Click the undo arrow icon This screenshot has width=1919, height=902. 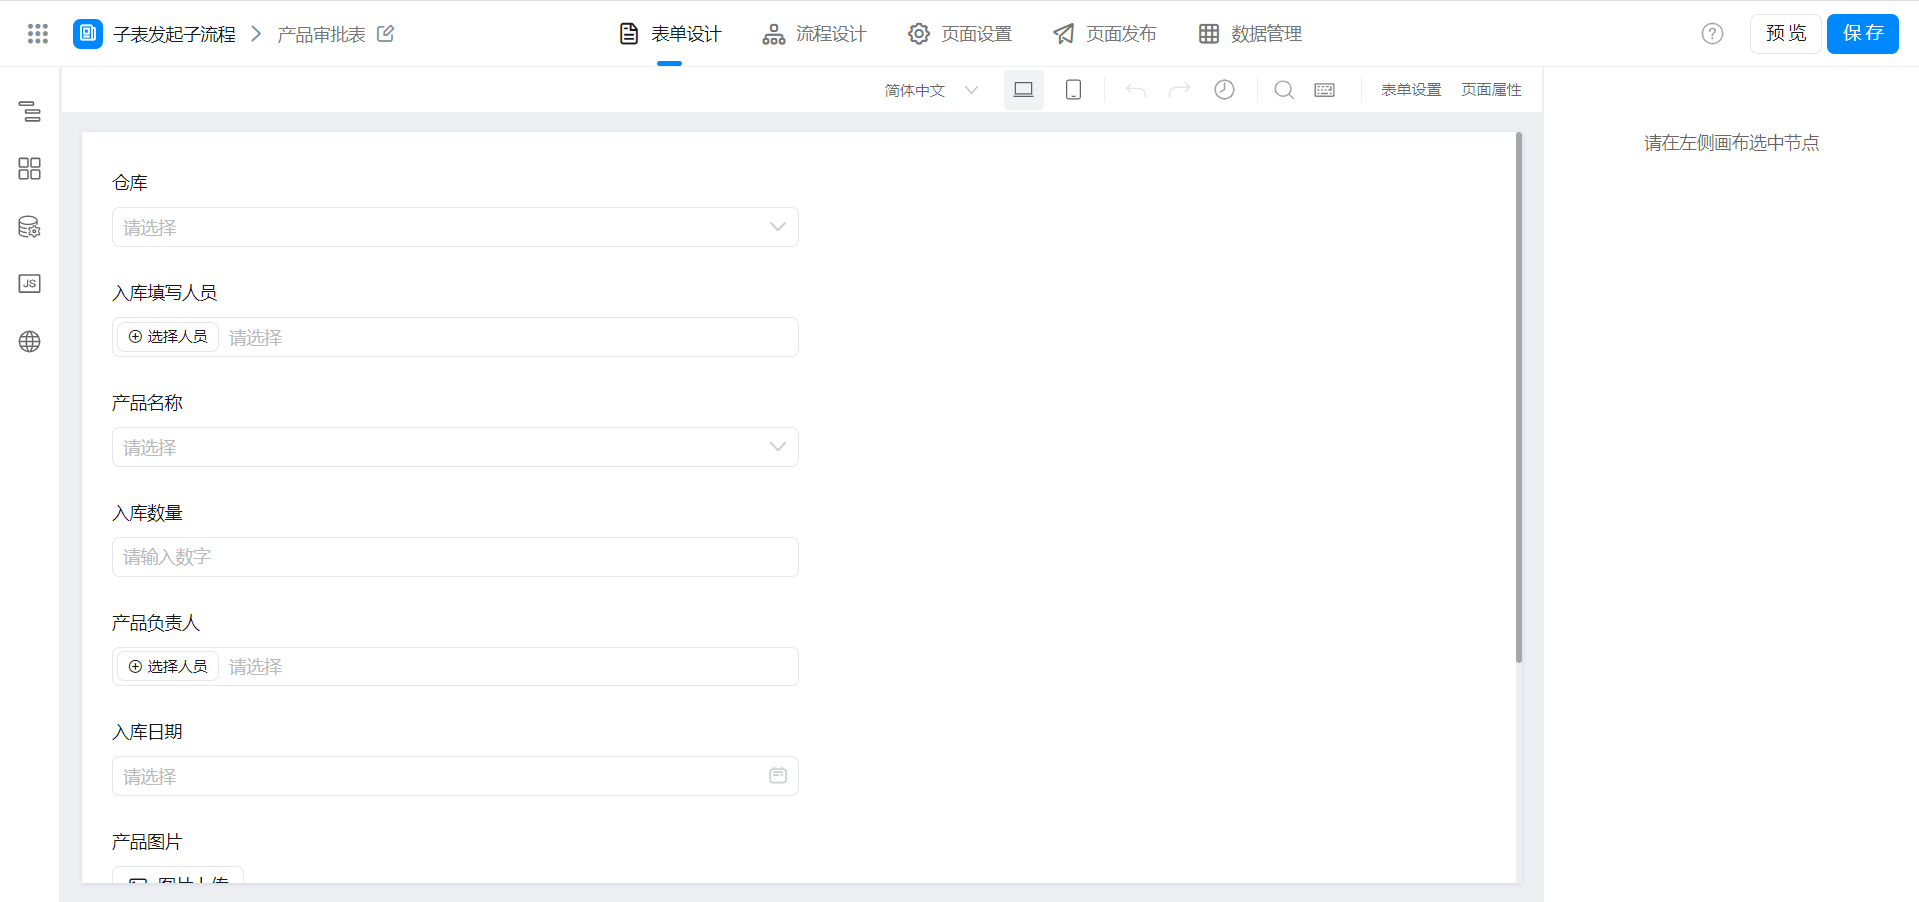pyautogui.click(x=1136, y=90)
